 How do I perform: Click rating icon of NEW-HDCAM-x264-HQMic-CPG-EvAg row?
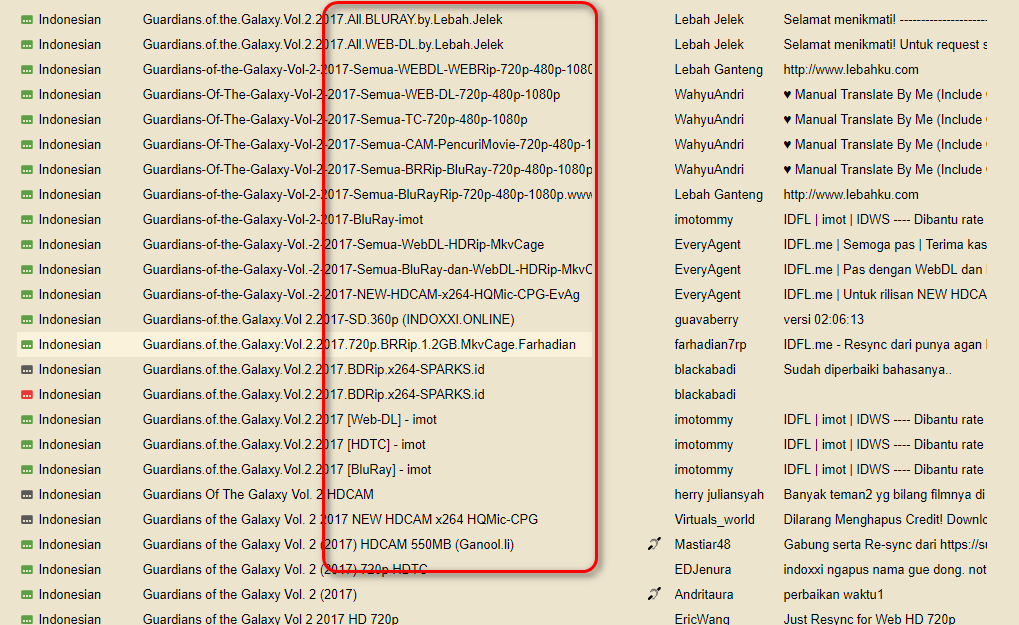27,295
